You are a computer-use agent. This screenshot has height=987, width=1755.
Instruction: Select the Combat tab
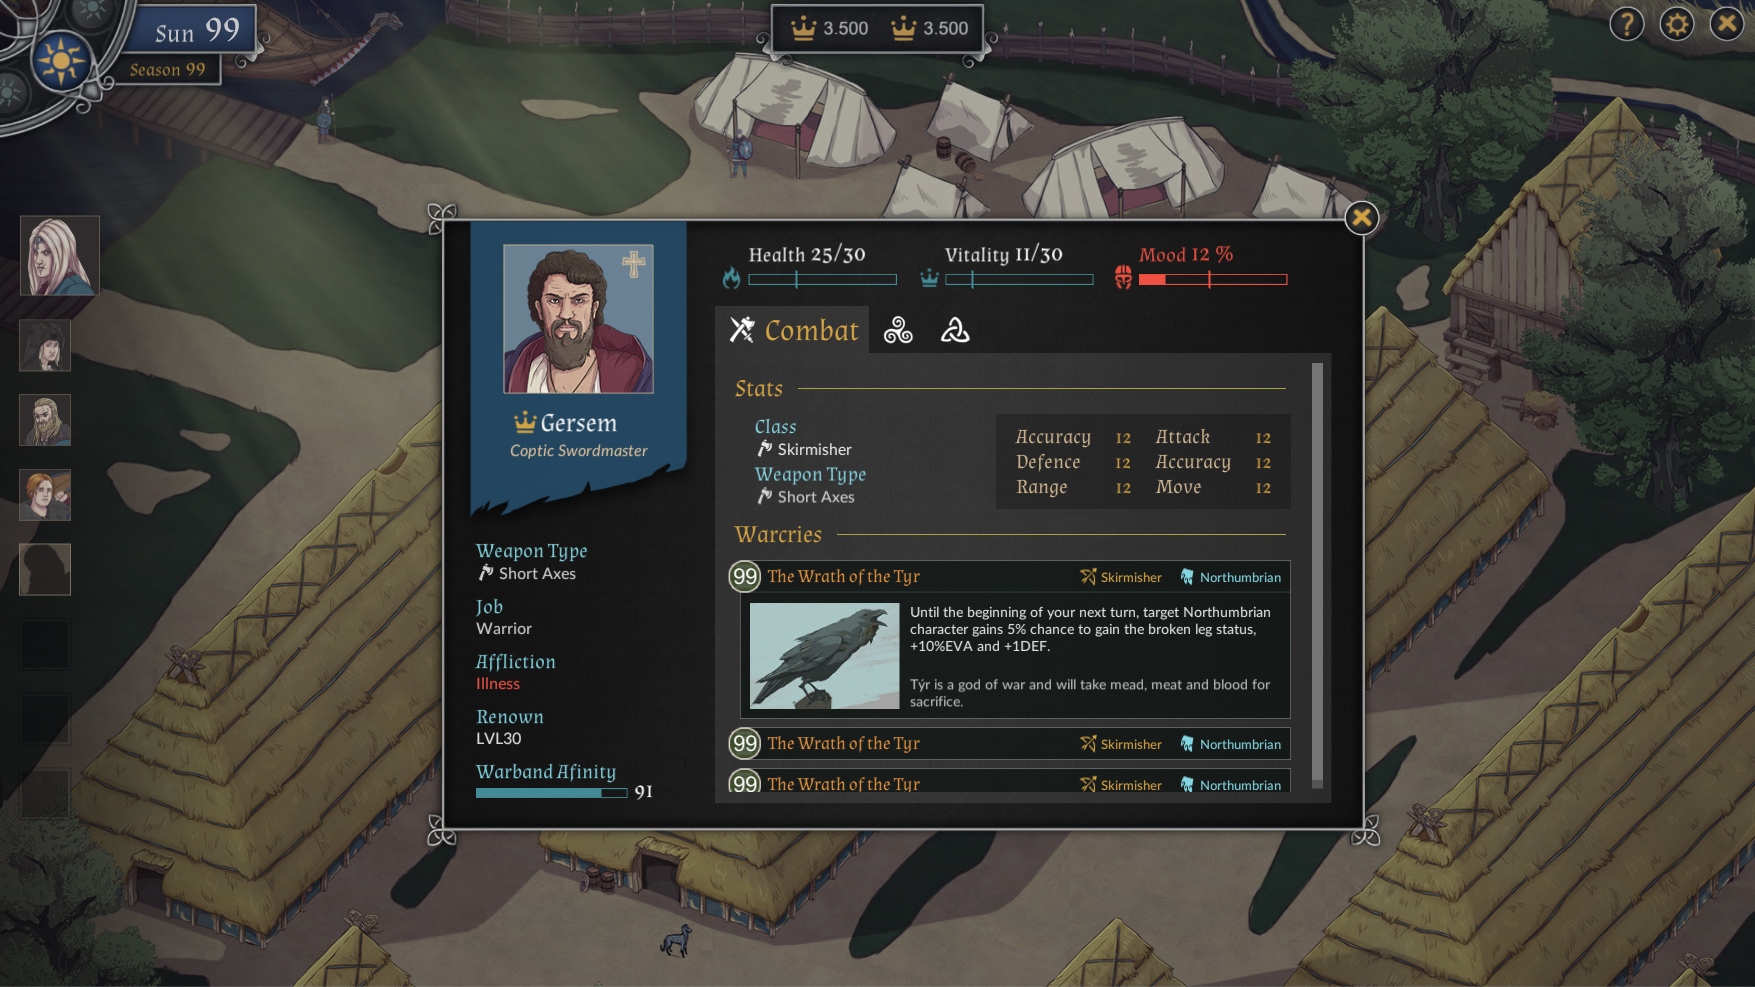tap(793, 330)
